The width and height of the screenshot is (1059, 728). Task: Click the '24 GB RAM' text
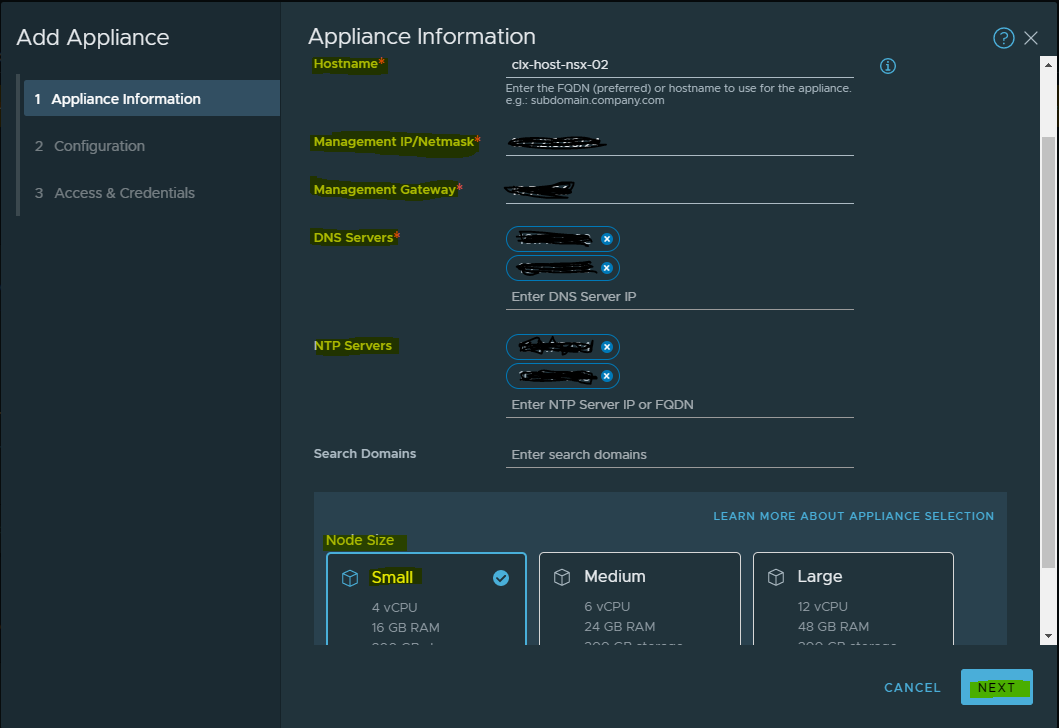tap(619, 627)
